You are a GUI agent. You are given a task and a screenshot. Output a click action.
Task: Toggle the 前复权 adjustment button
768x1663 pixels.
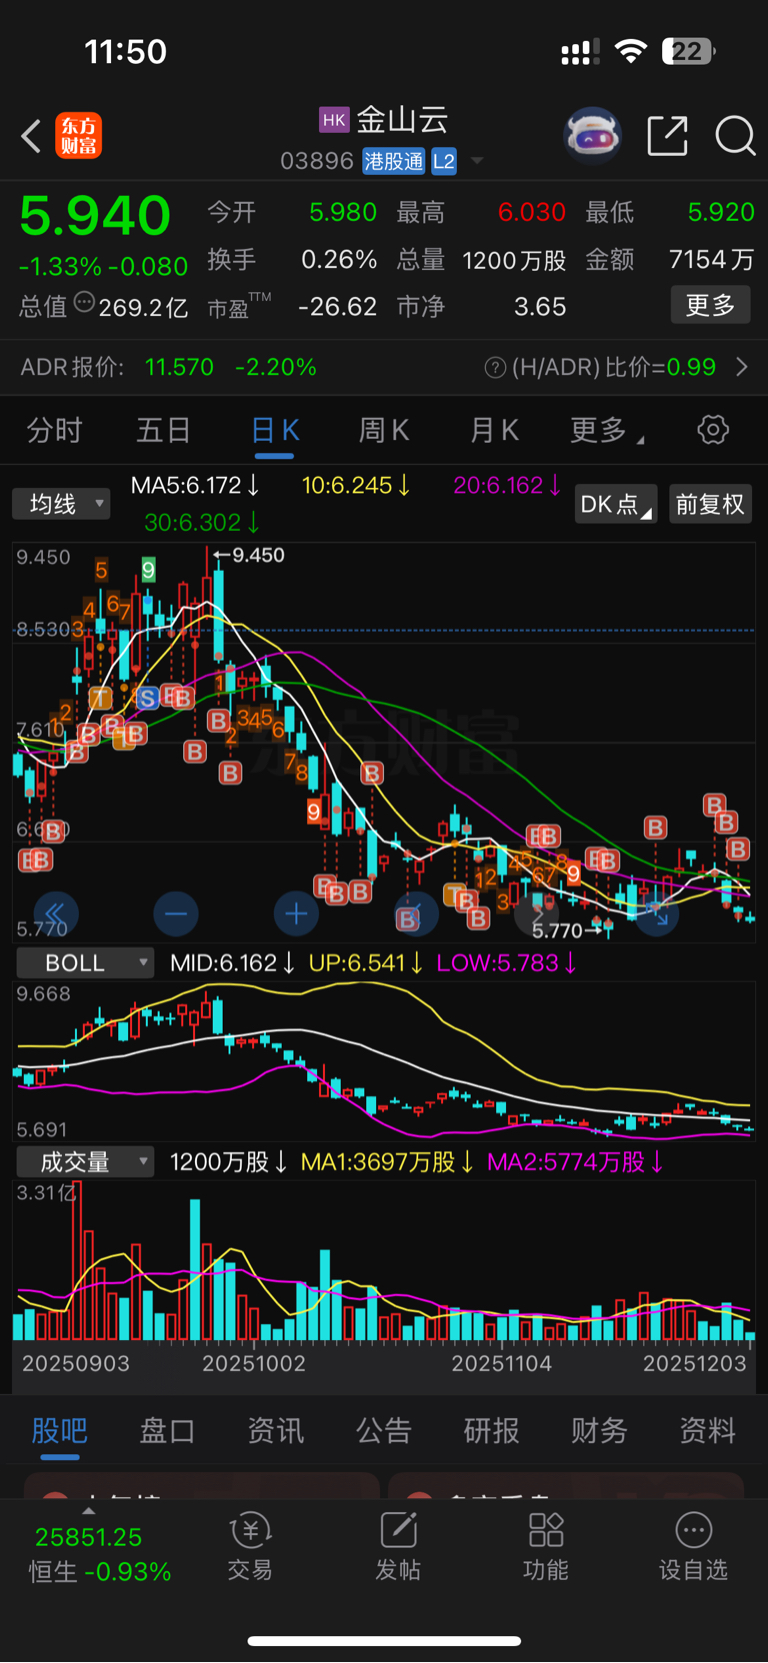(x=710, y=504)
